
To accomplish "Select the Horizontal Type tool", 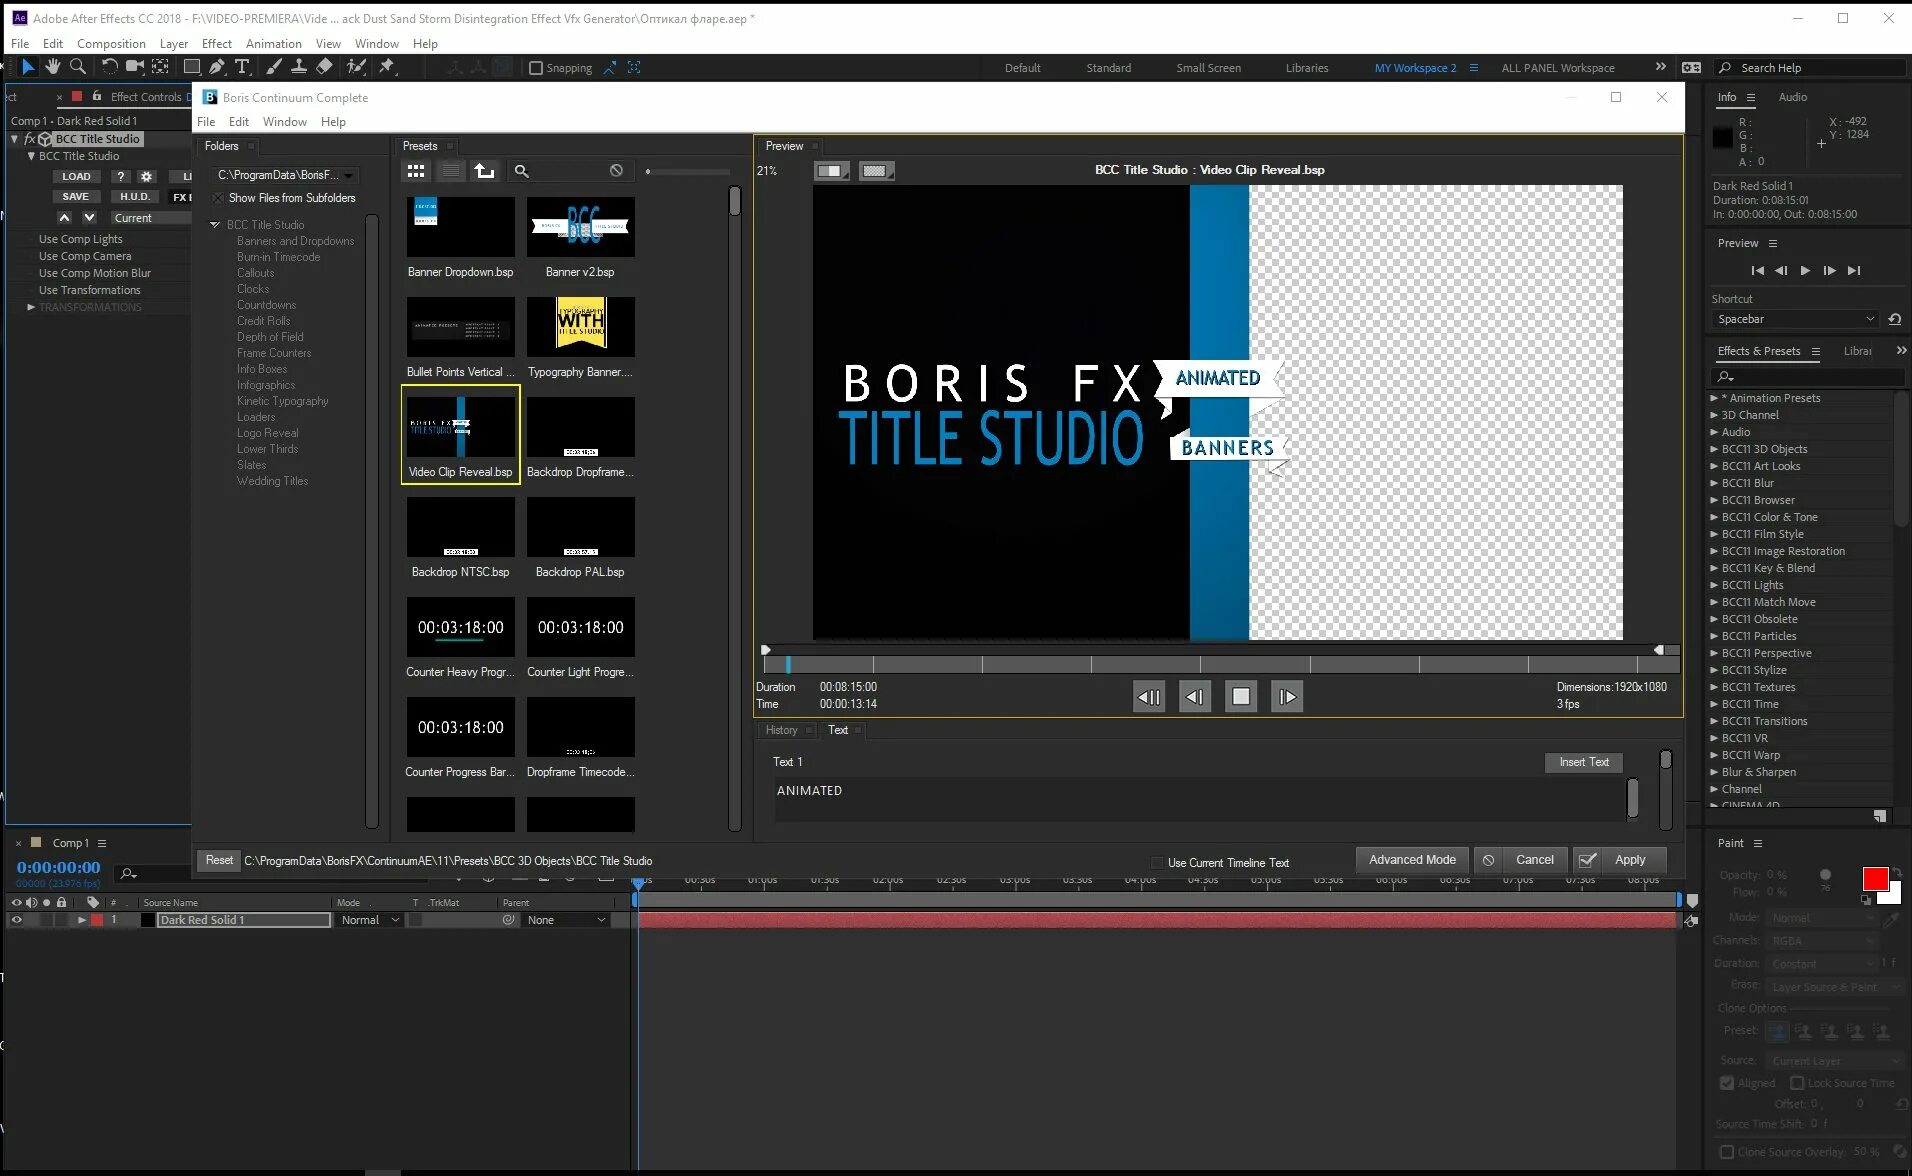I will (x=242, y=67).
